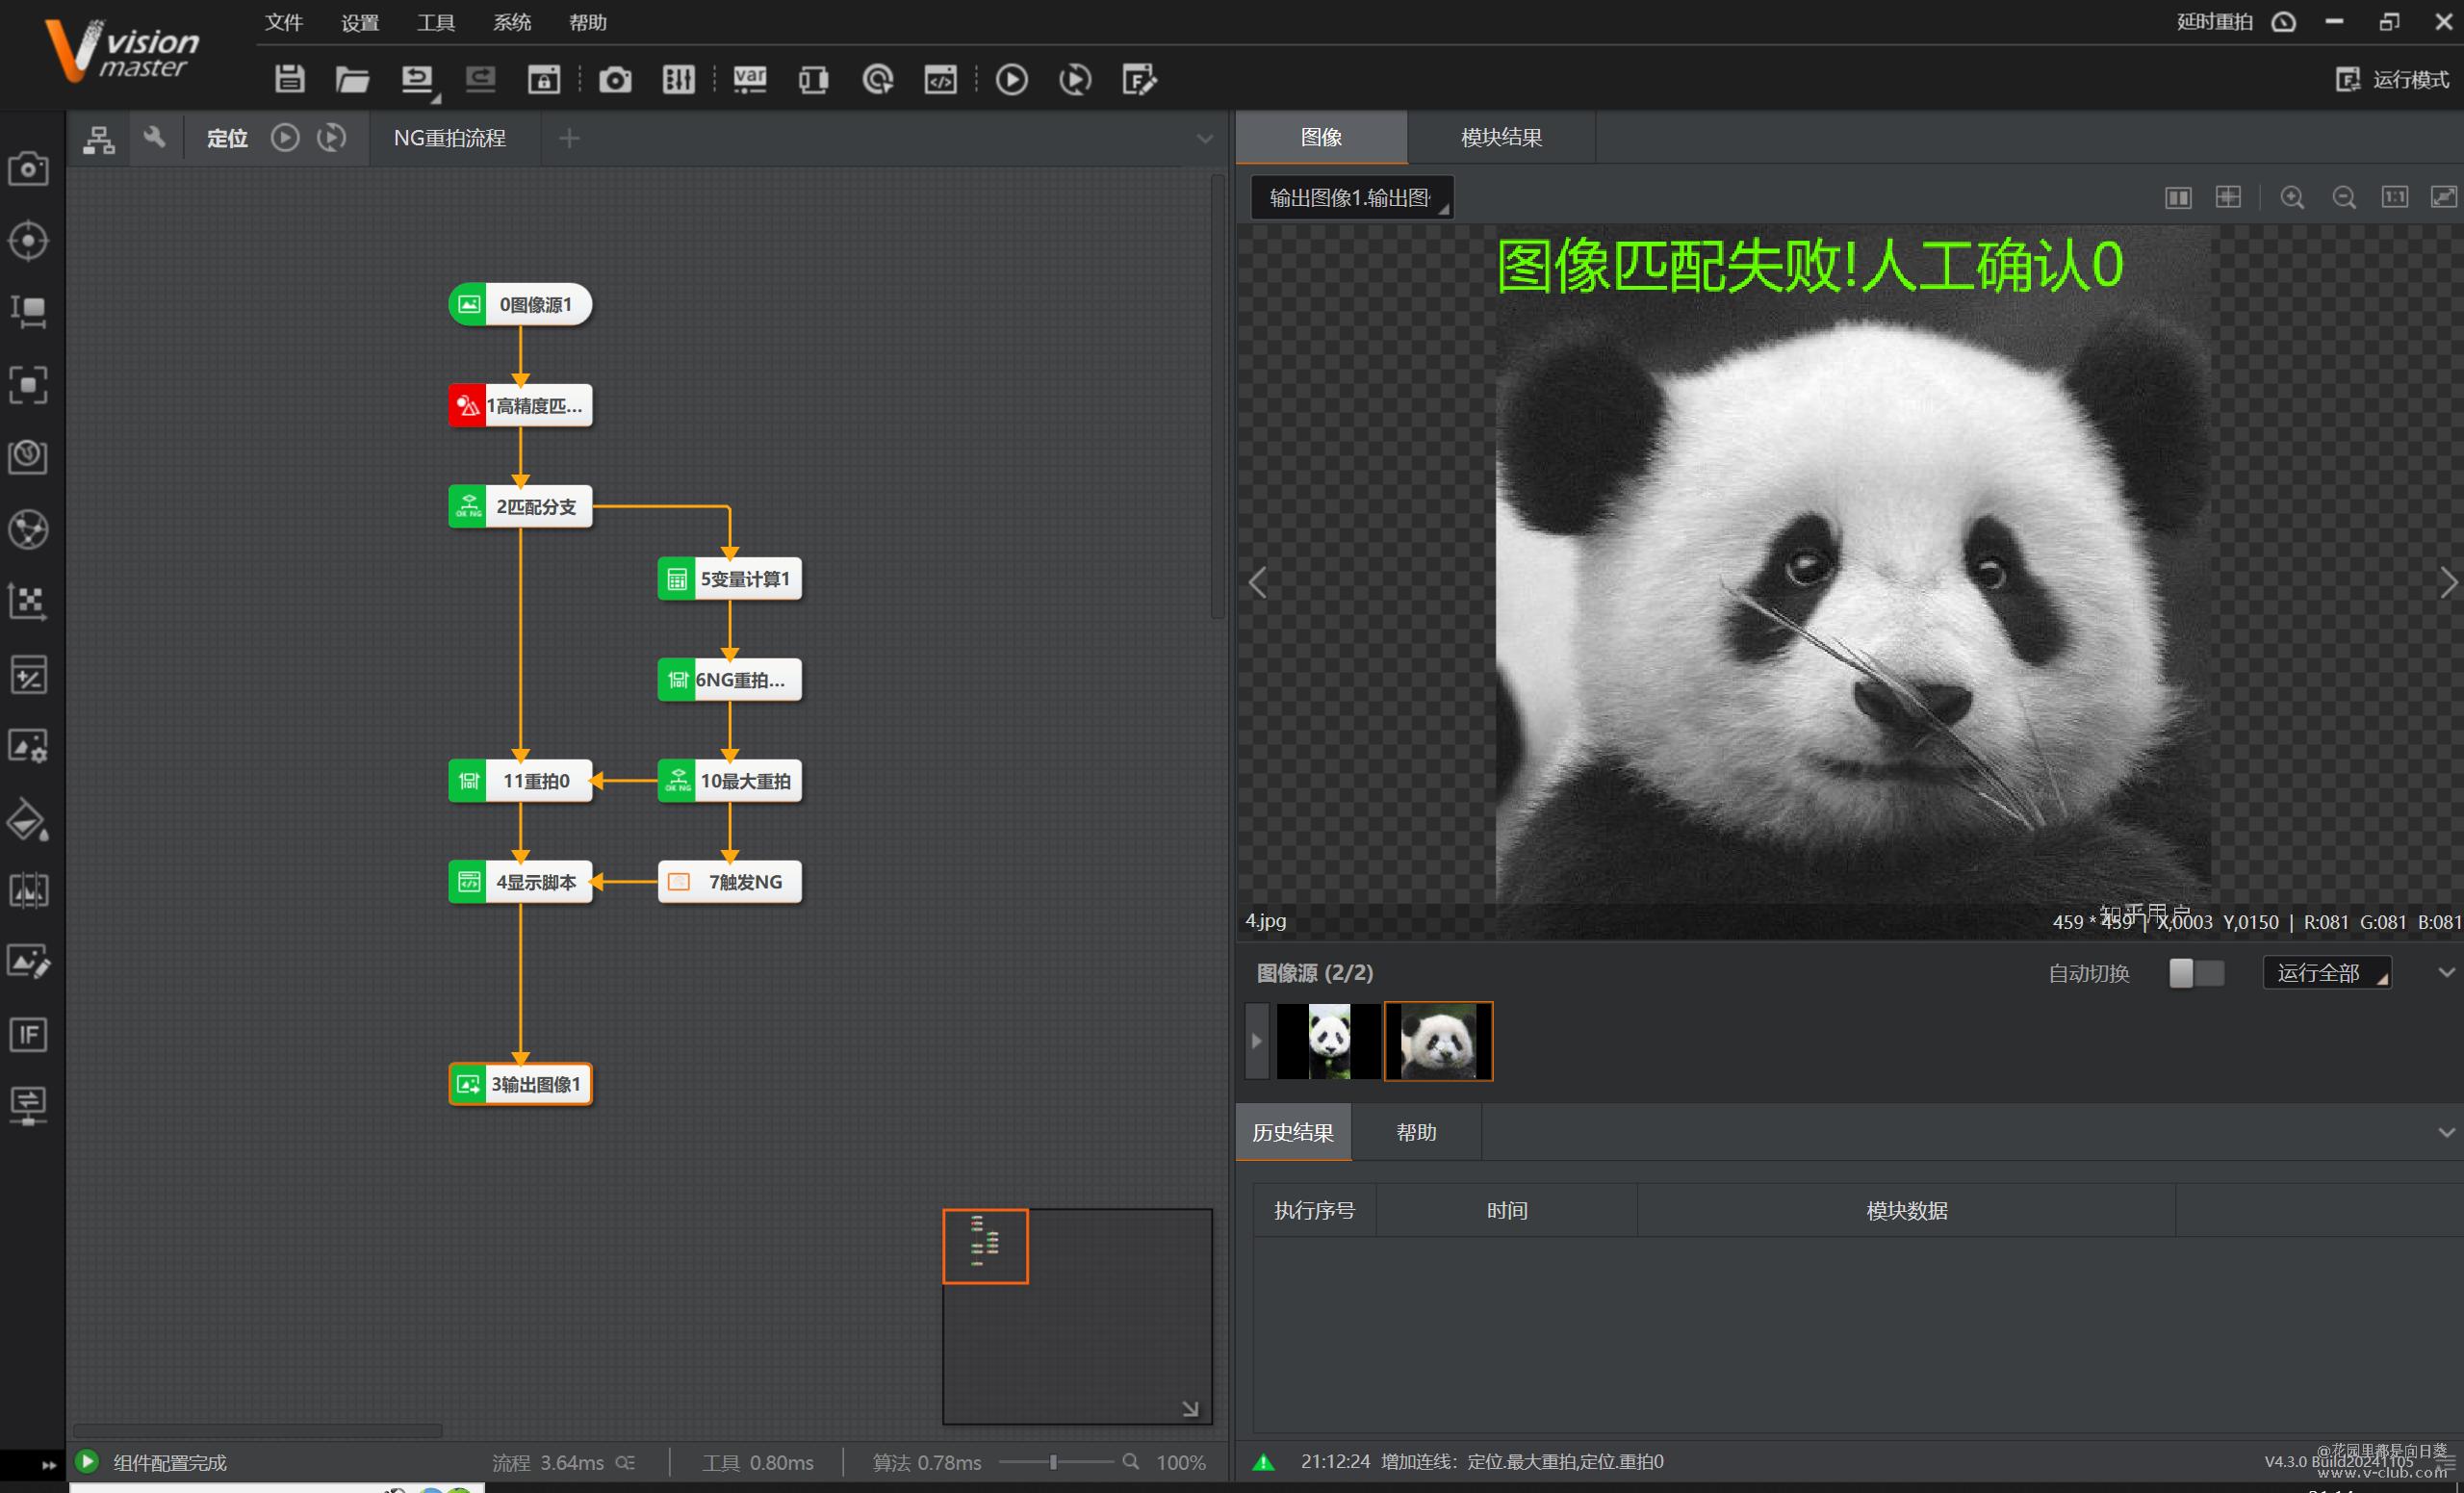This screenshot has width=2464, height=1493.
Task: Open camera management icon in toolbar
Action: (x=615, y=79)
